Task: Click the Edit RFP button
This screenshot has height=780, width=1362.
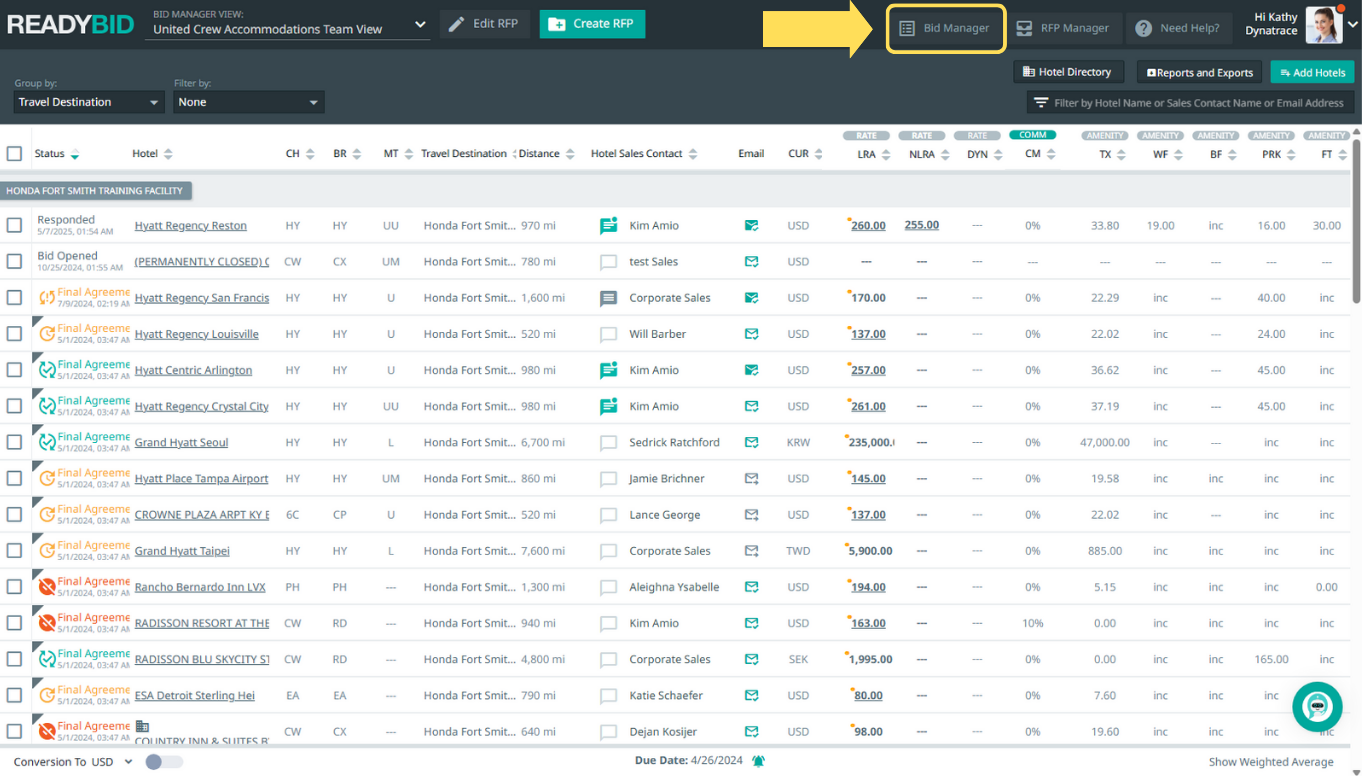Action: tap(483, 24)
